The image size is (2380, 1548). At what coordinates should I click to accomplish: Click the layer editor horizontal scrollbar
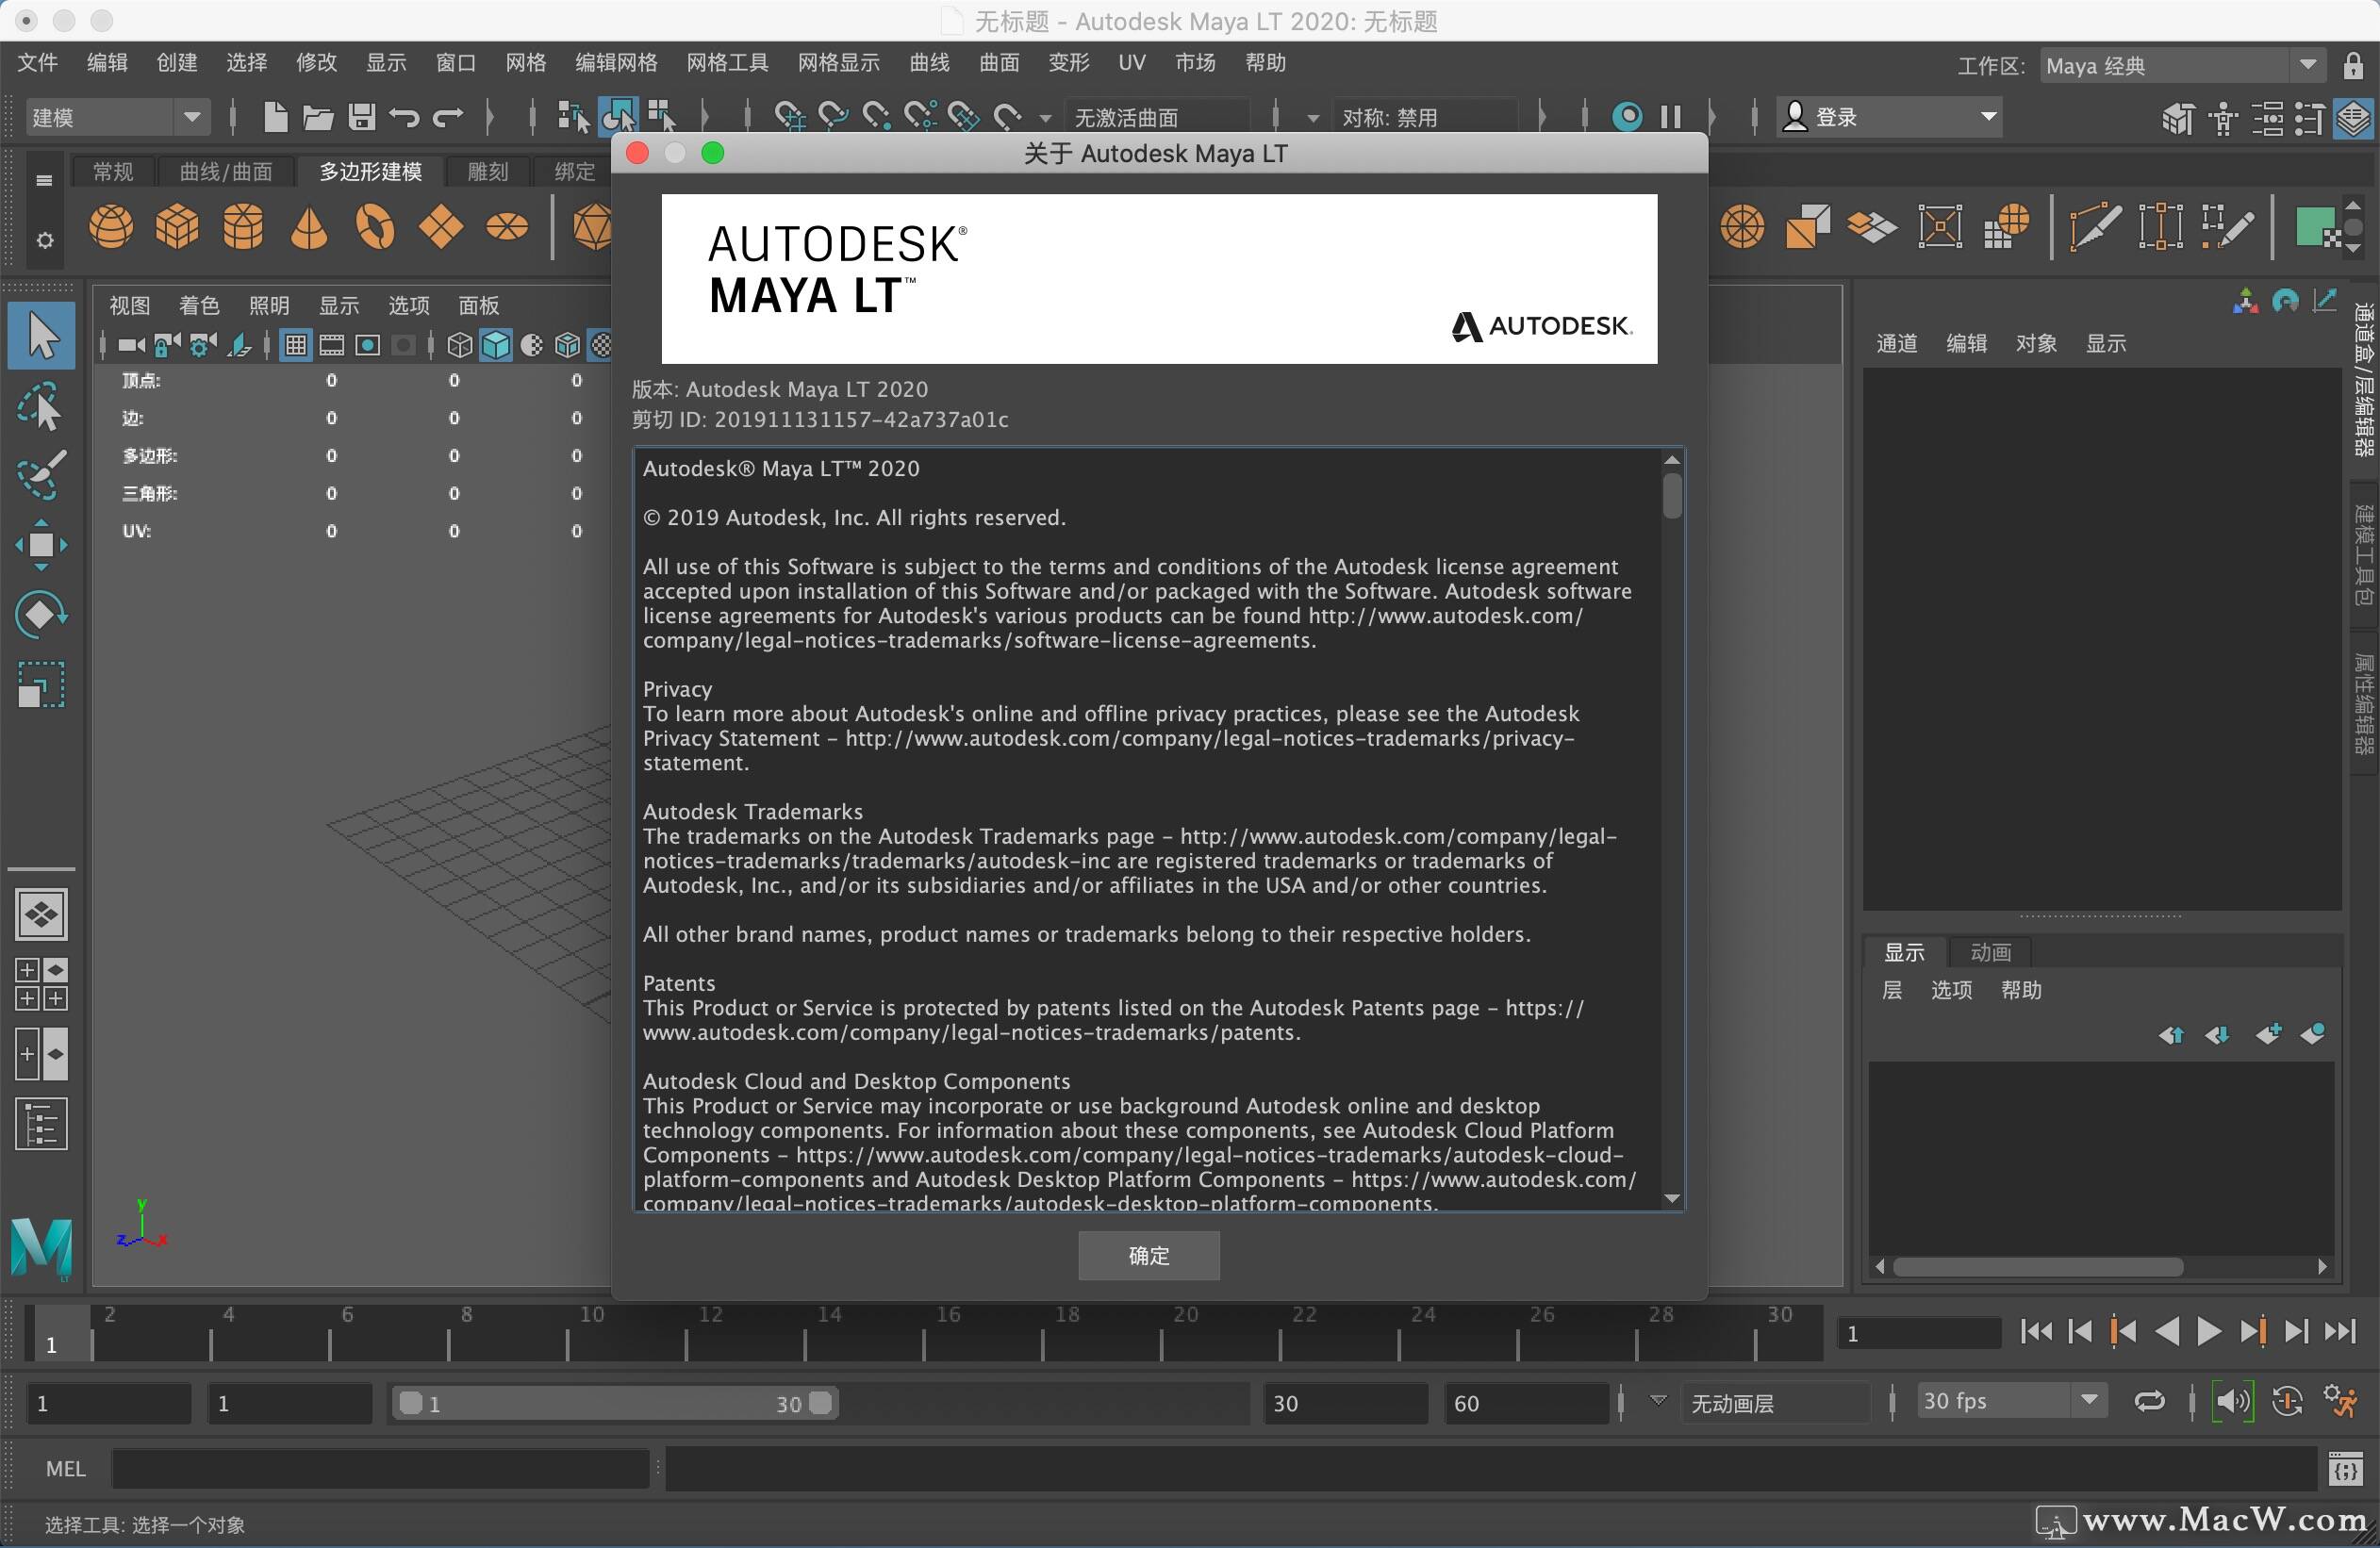(x=2038, y=1267)
